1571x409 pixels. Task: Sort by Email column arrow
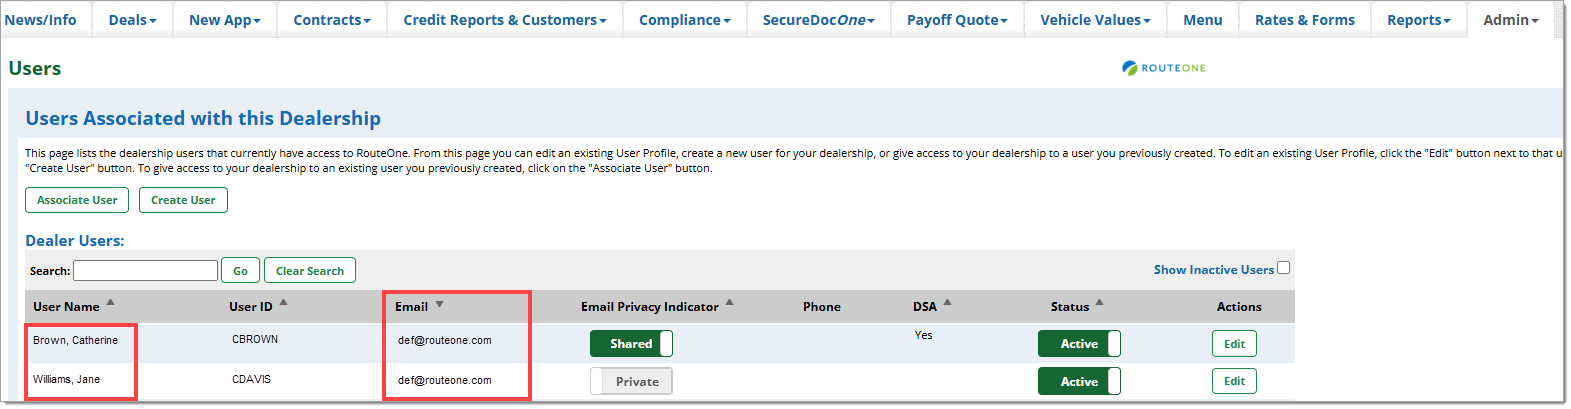(x=439, y=305)
